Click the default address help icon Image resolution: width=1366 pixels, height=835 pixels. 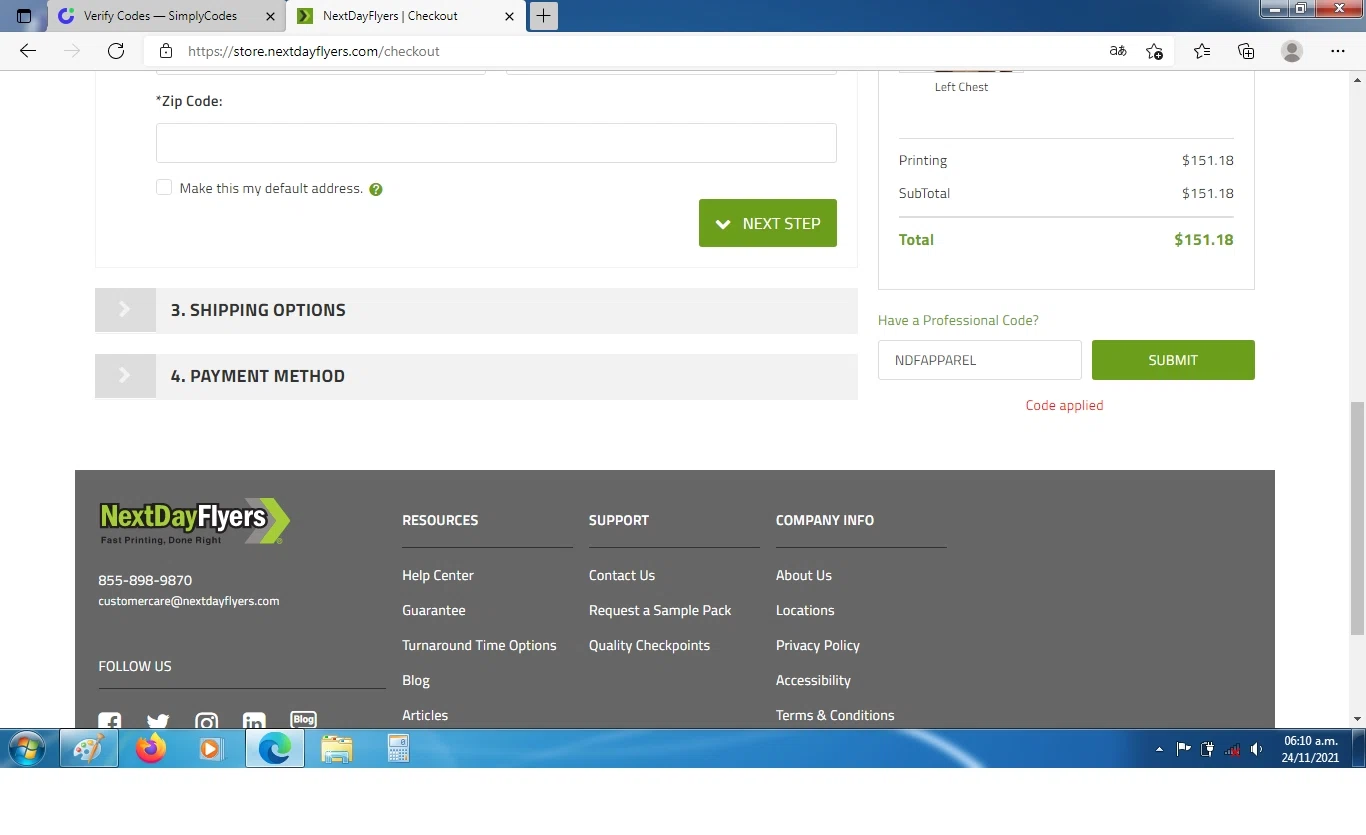(376, 189)
